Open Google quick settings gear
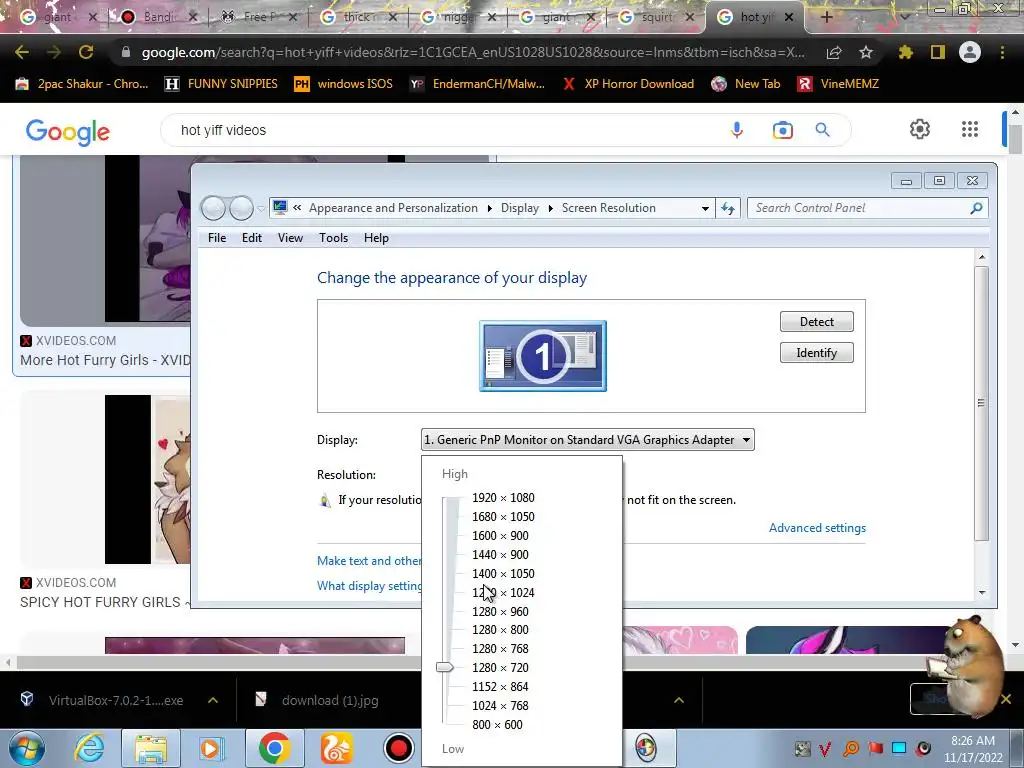The image size is (1024, 768). pos(920,129)
